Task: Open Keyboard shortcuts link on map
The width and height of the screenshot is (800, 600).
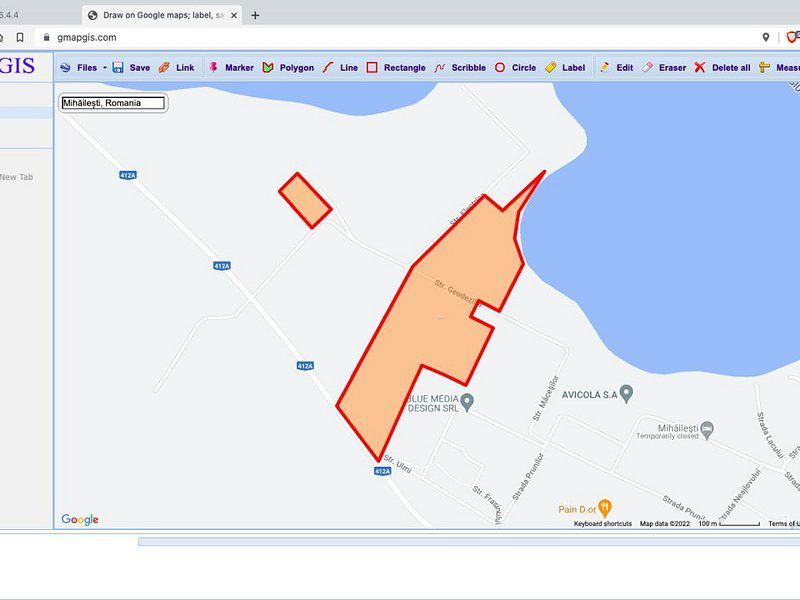Action: click(x=602, y=524)
